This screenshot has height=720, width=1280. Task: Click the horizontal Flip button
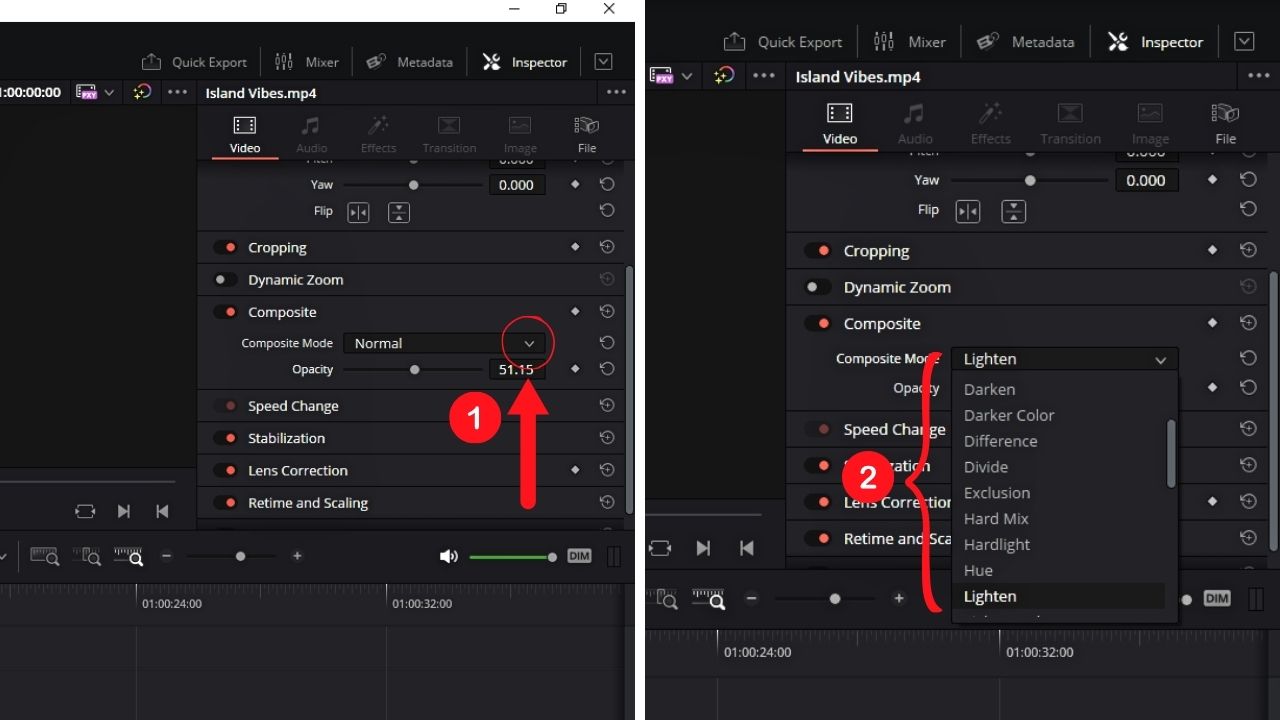coord(358,212)
